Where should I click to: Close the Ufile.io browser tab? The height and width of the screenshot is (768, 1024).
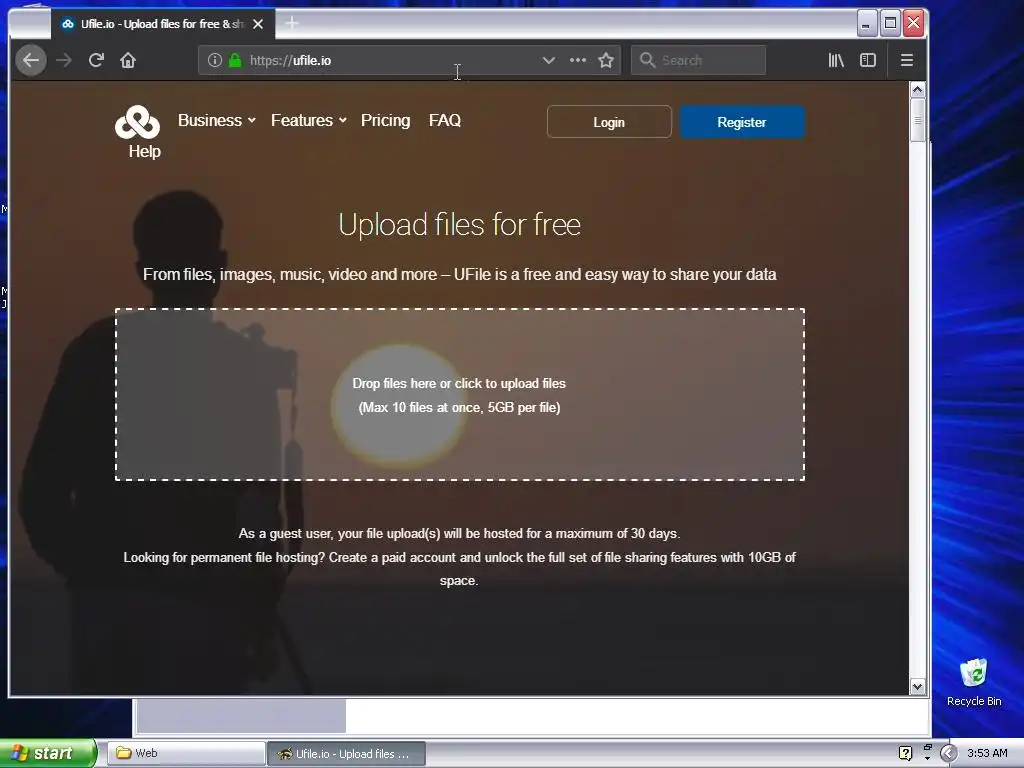[x=258, y=24]
